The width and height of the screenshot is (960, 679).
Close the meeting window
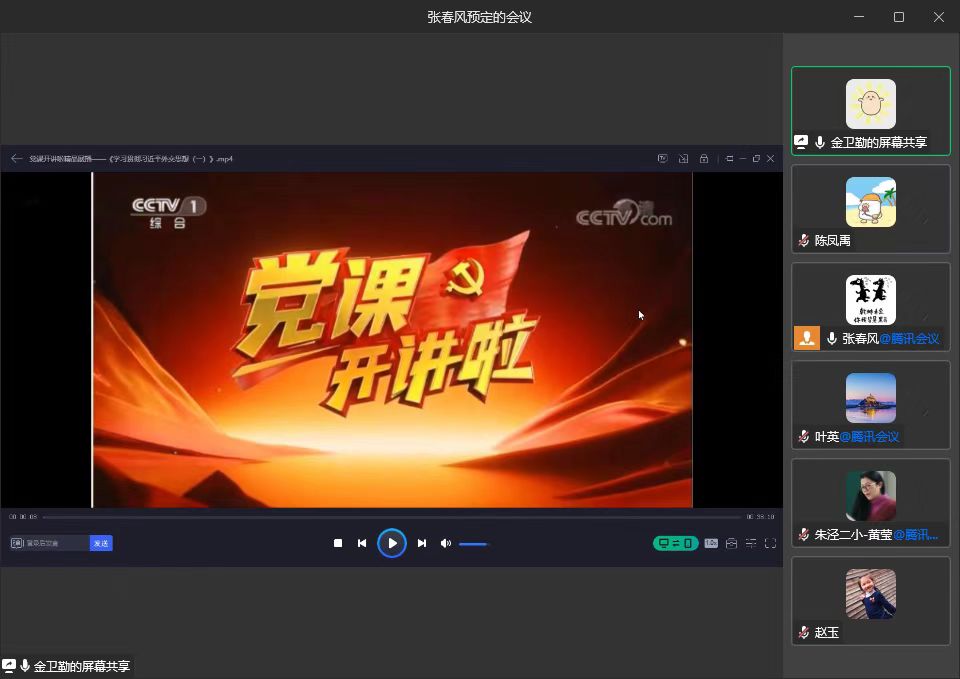point(939,17)
